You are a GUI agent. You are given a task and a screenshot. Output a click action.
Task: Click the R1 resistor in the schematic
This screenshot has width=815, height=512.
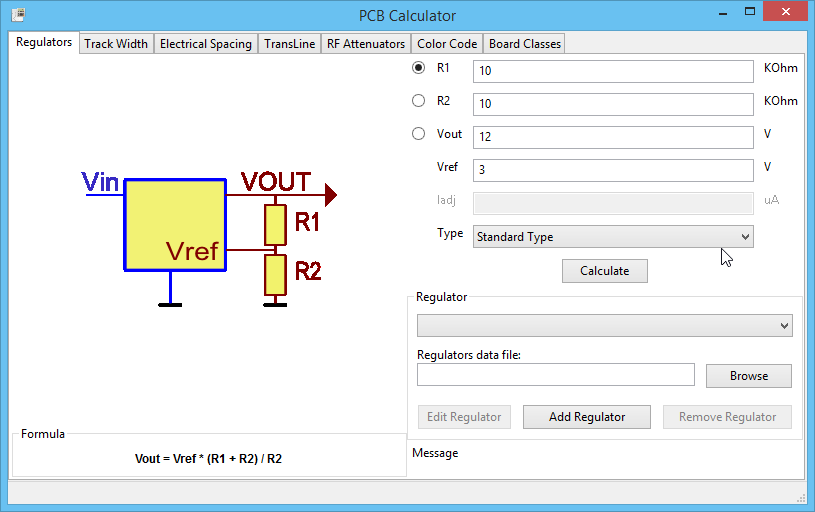275,225
